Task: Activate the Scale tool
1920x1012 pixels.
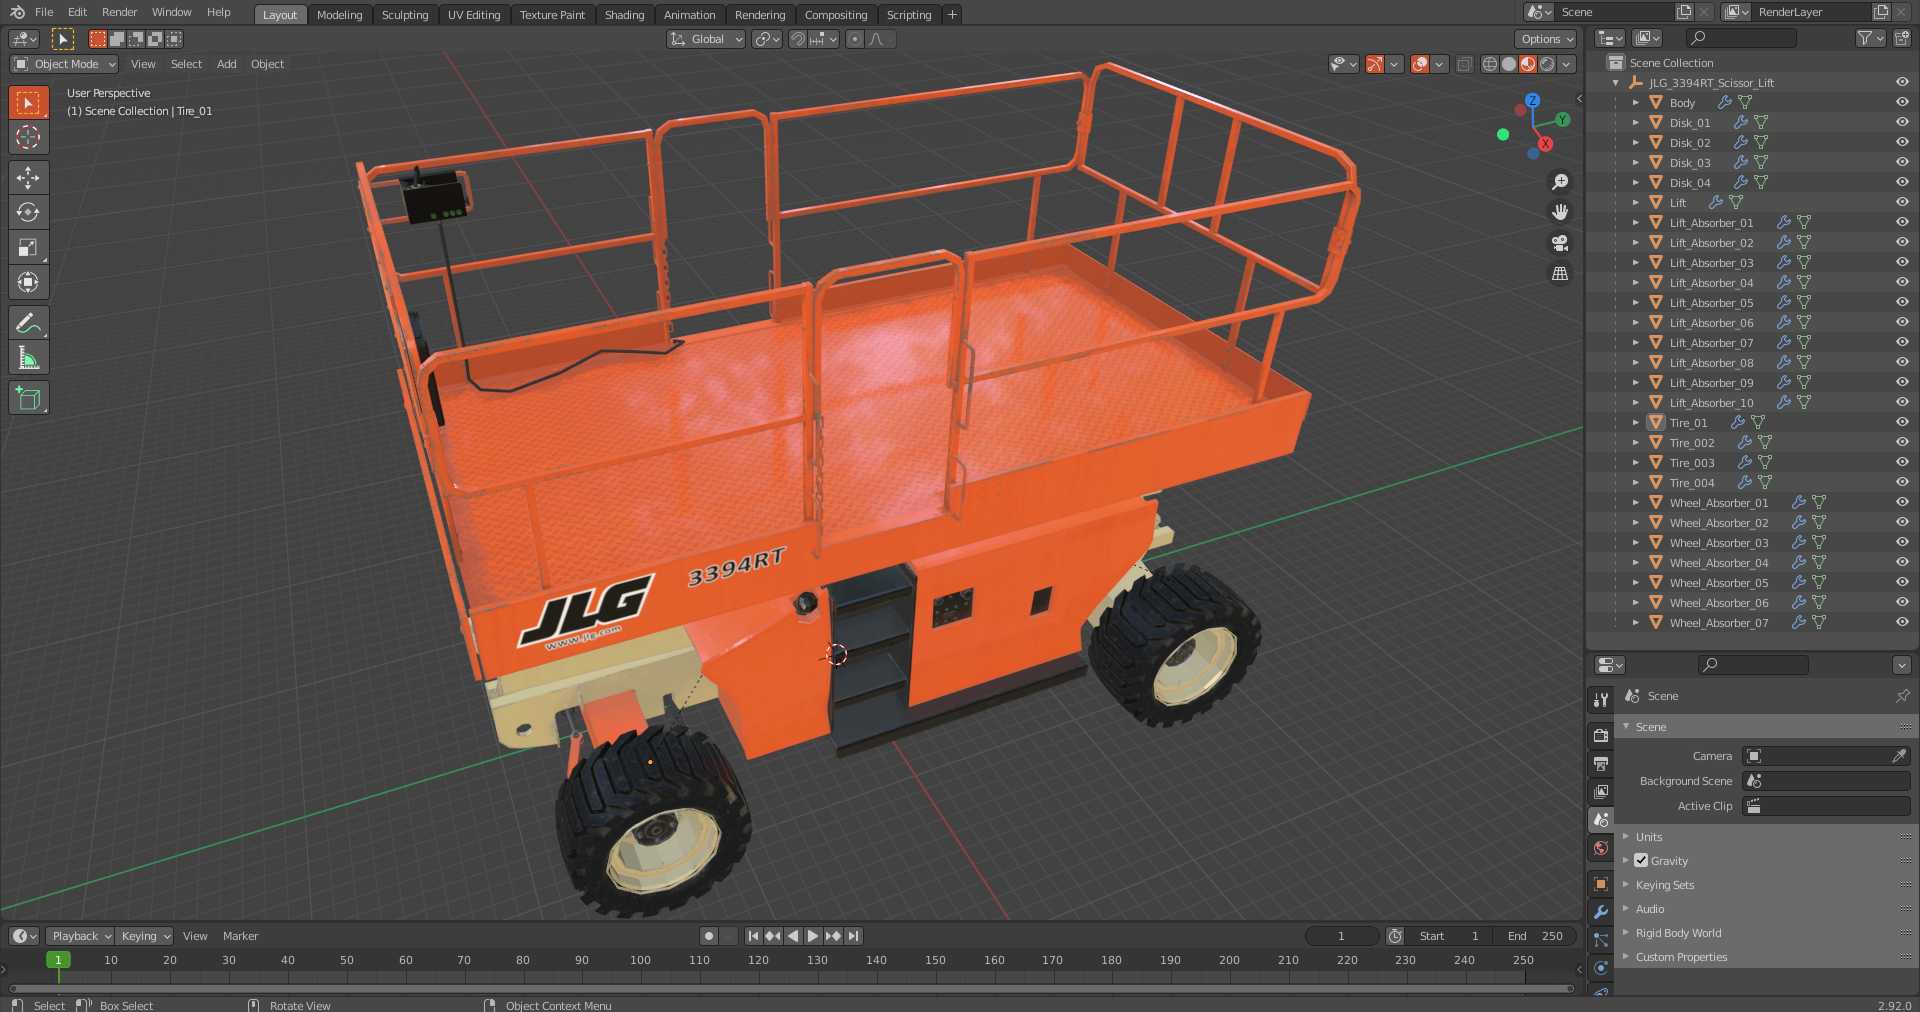Action: pyautogui.click(x=28, y=247)
